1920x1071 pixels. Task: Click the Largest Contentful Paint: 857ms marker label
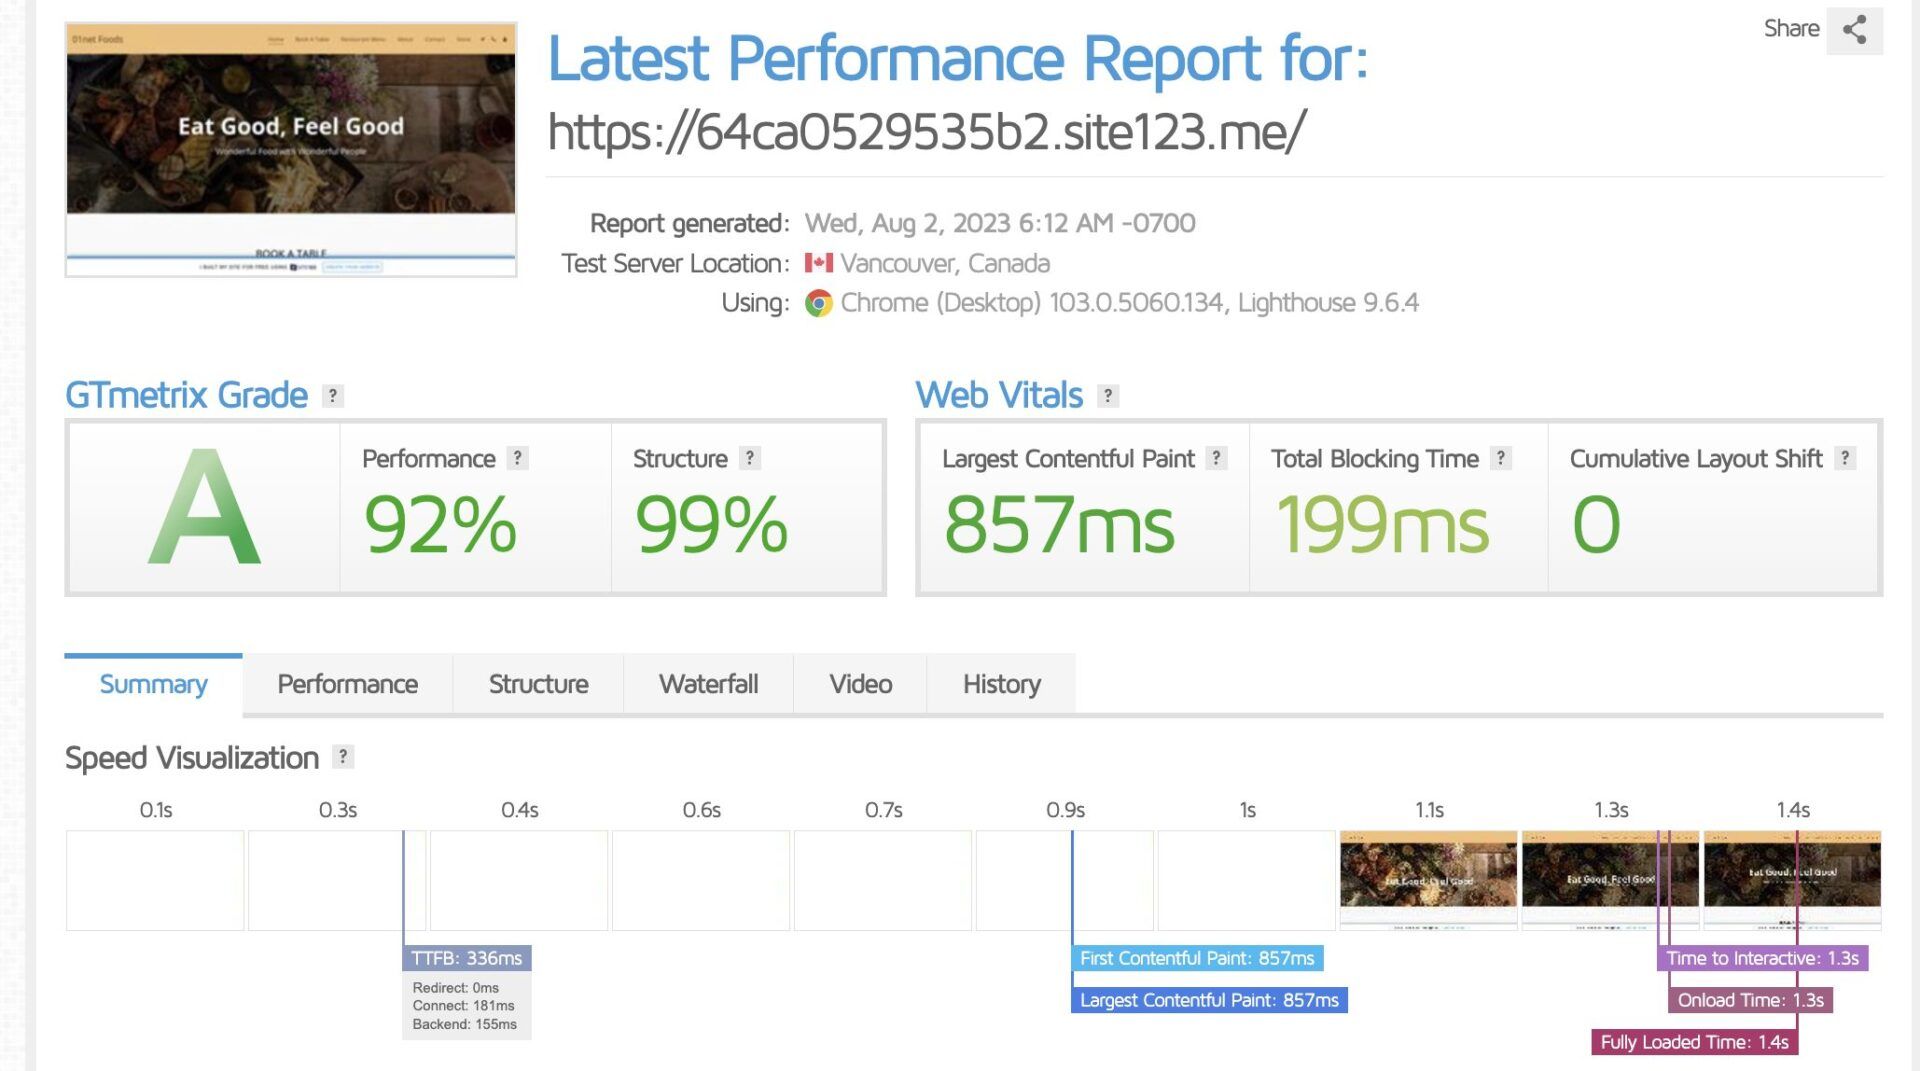coord(1209,1000)
